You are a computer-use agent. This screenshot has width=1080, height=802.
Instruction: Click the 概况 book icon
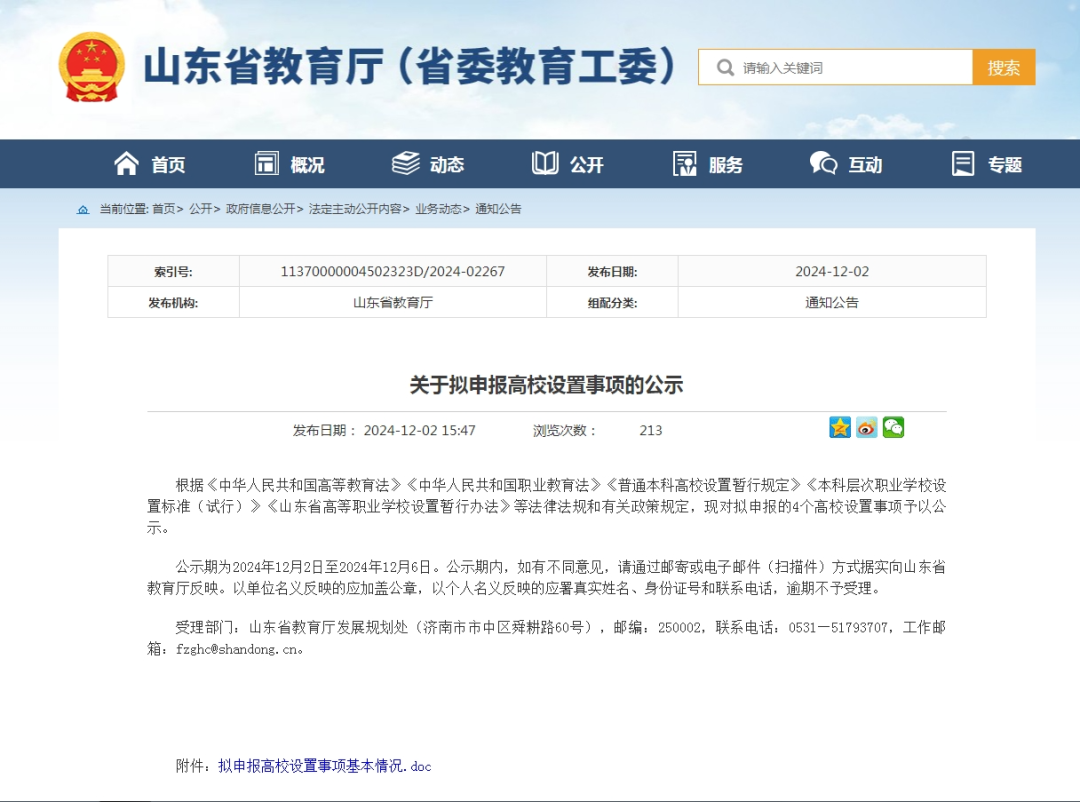pyautogui.click(x=266, y=163)
